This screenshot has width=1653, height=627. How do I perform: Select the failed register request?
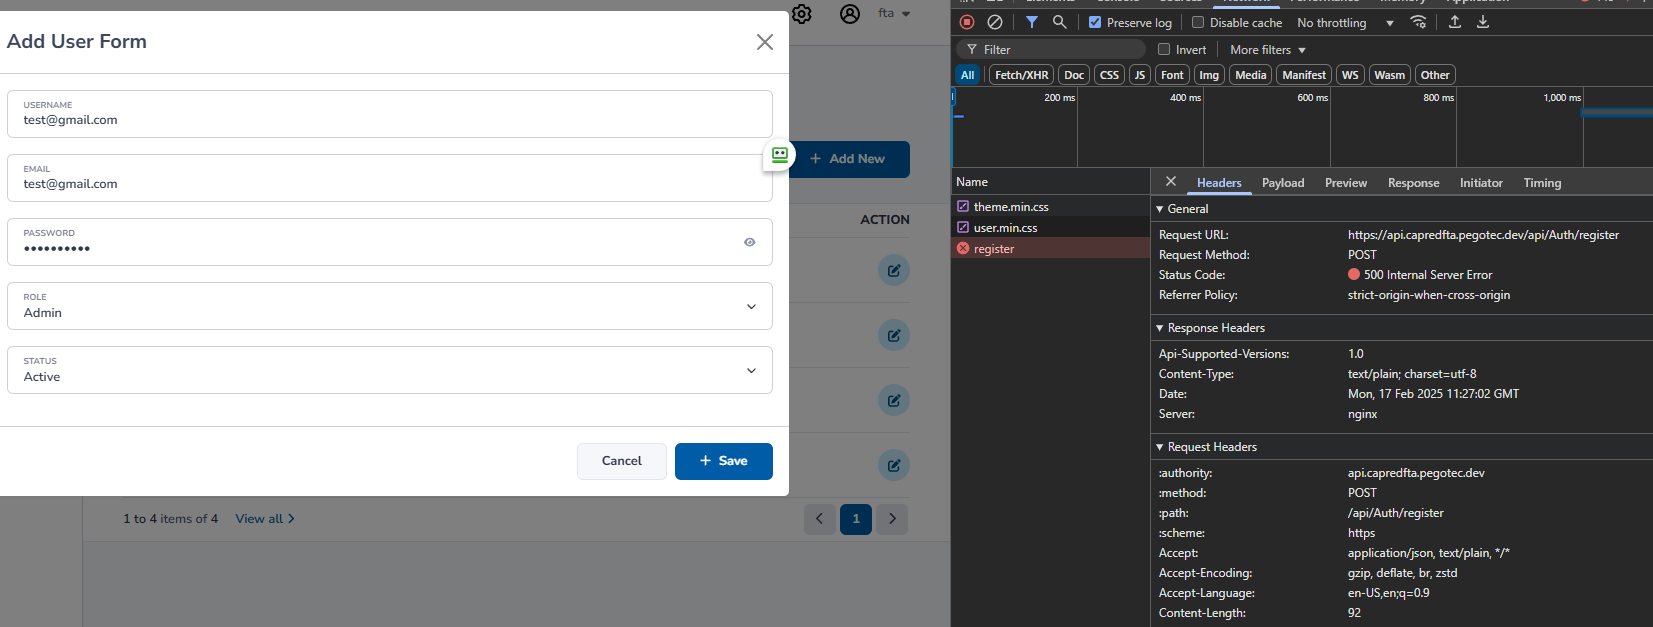[x=994, y=249]
